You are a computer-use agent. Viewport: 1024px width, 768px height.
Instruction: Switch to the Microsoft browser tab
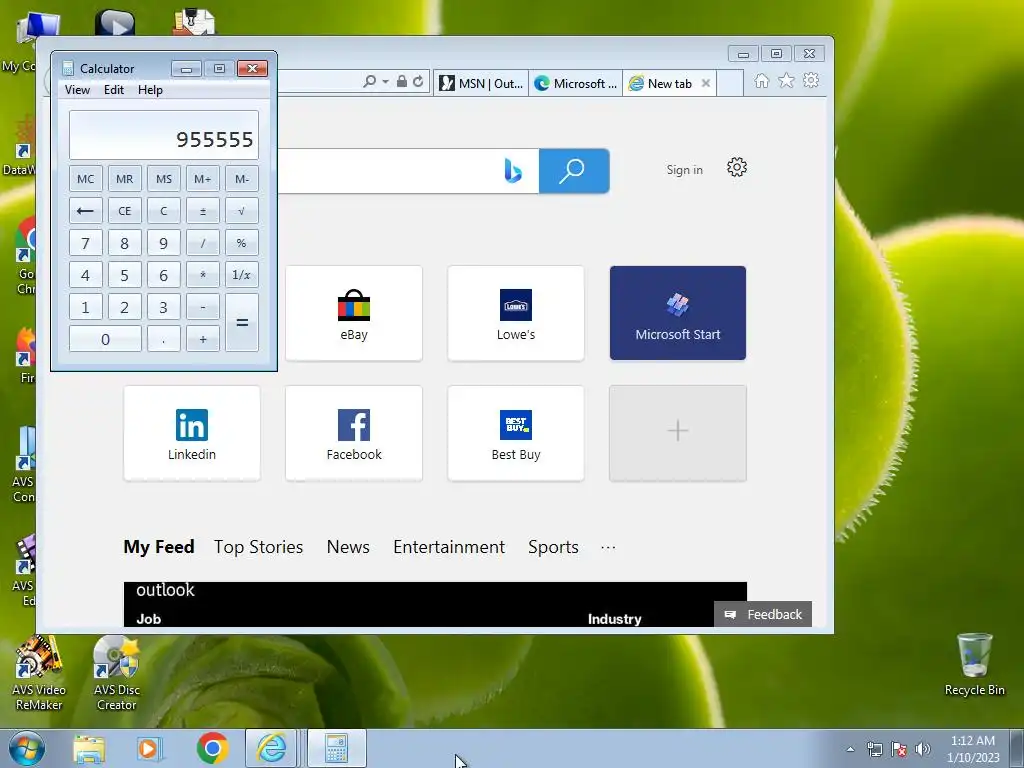(x=575, y=84)
